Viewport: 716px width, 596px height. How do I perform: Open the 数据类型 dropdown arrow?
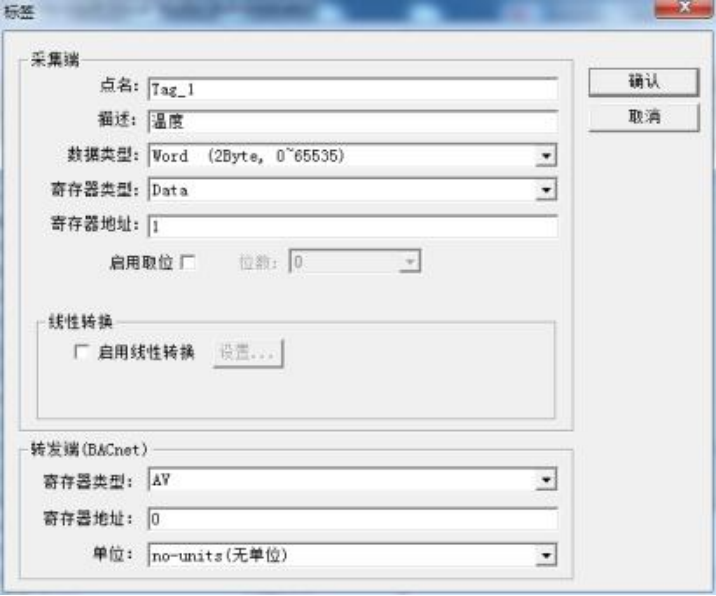(546, 156)
